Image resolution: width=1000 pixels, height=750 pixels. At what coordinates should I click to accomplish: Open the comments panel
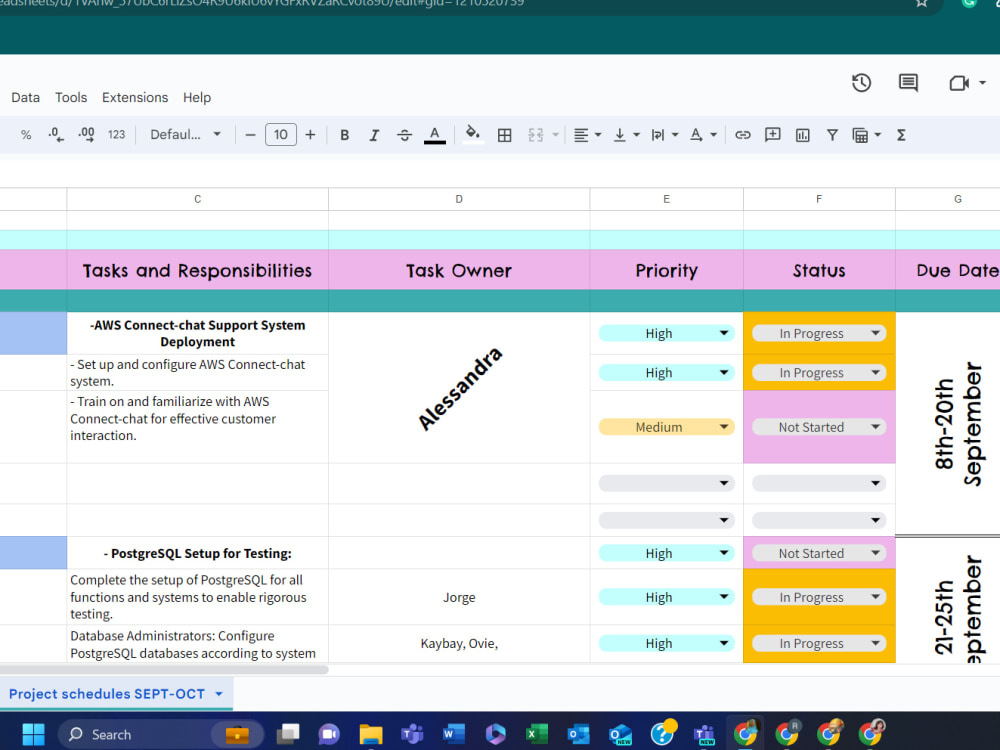(908, 83)
